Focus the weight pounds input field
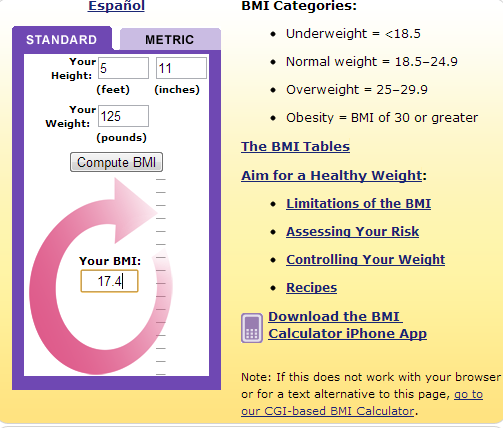503x428 pixels. pos(123,116)
